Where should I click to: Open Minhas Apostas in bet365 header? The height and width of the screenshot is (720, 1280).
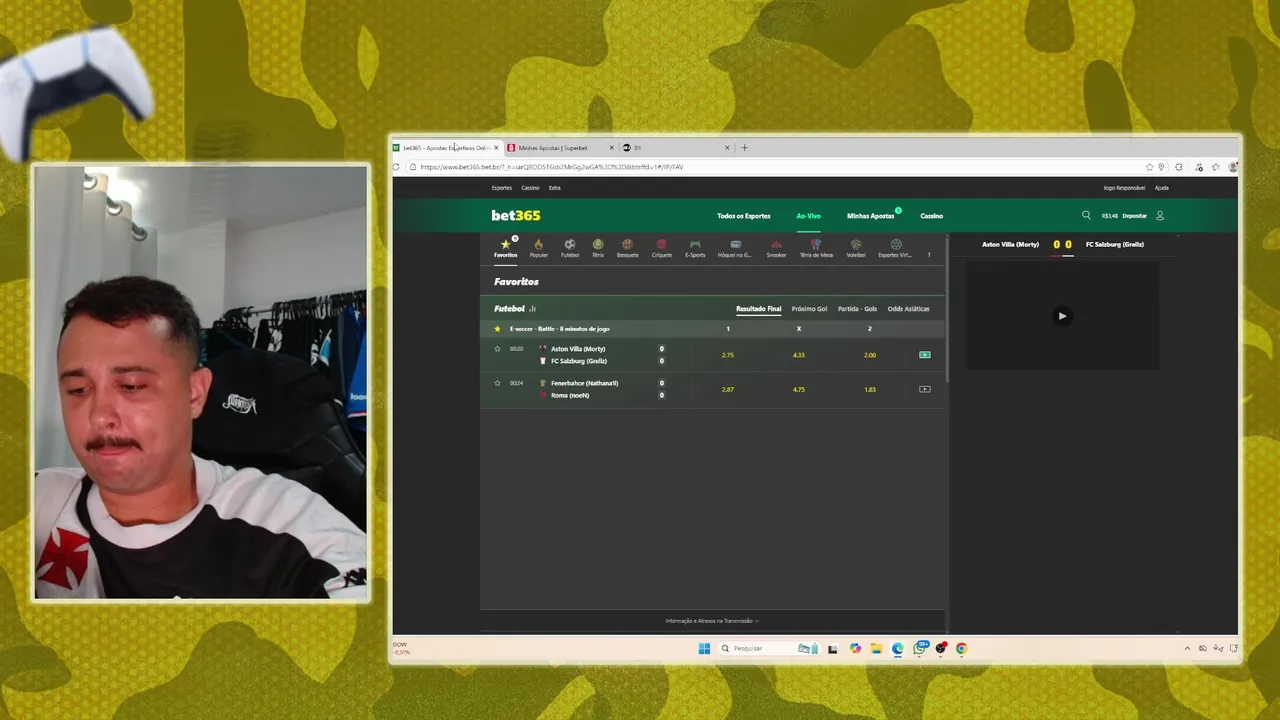871,216
